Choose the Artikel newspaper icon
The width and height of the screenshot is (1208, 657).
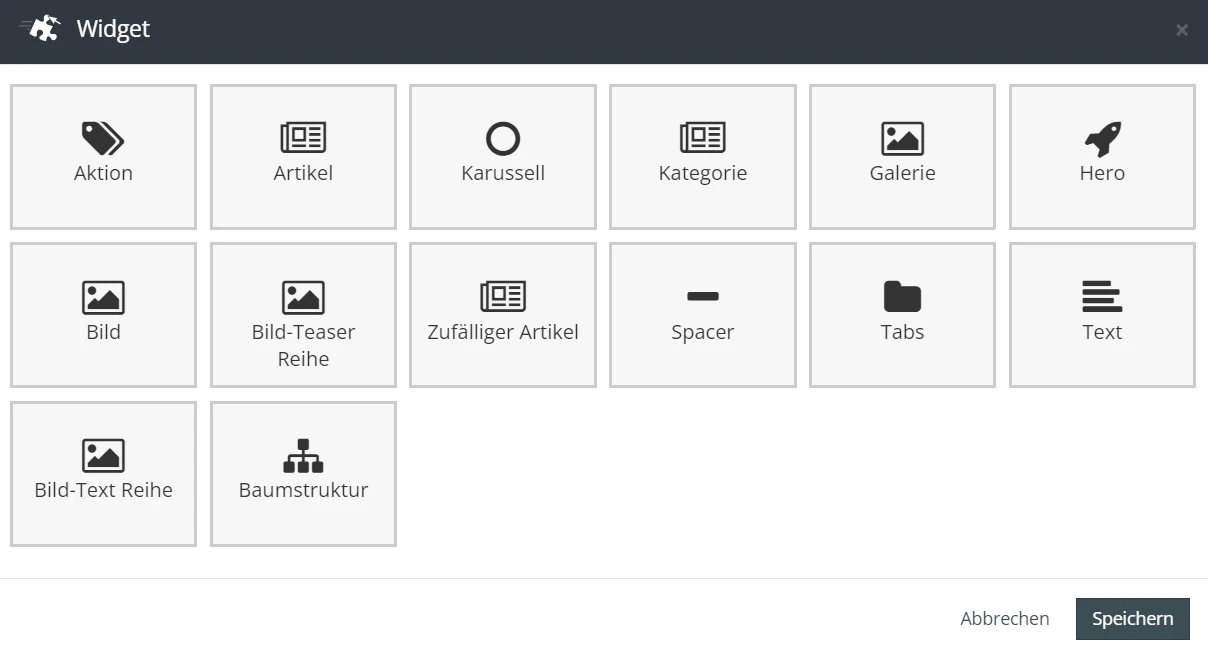click(303, 138)
